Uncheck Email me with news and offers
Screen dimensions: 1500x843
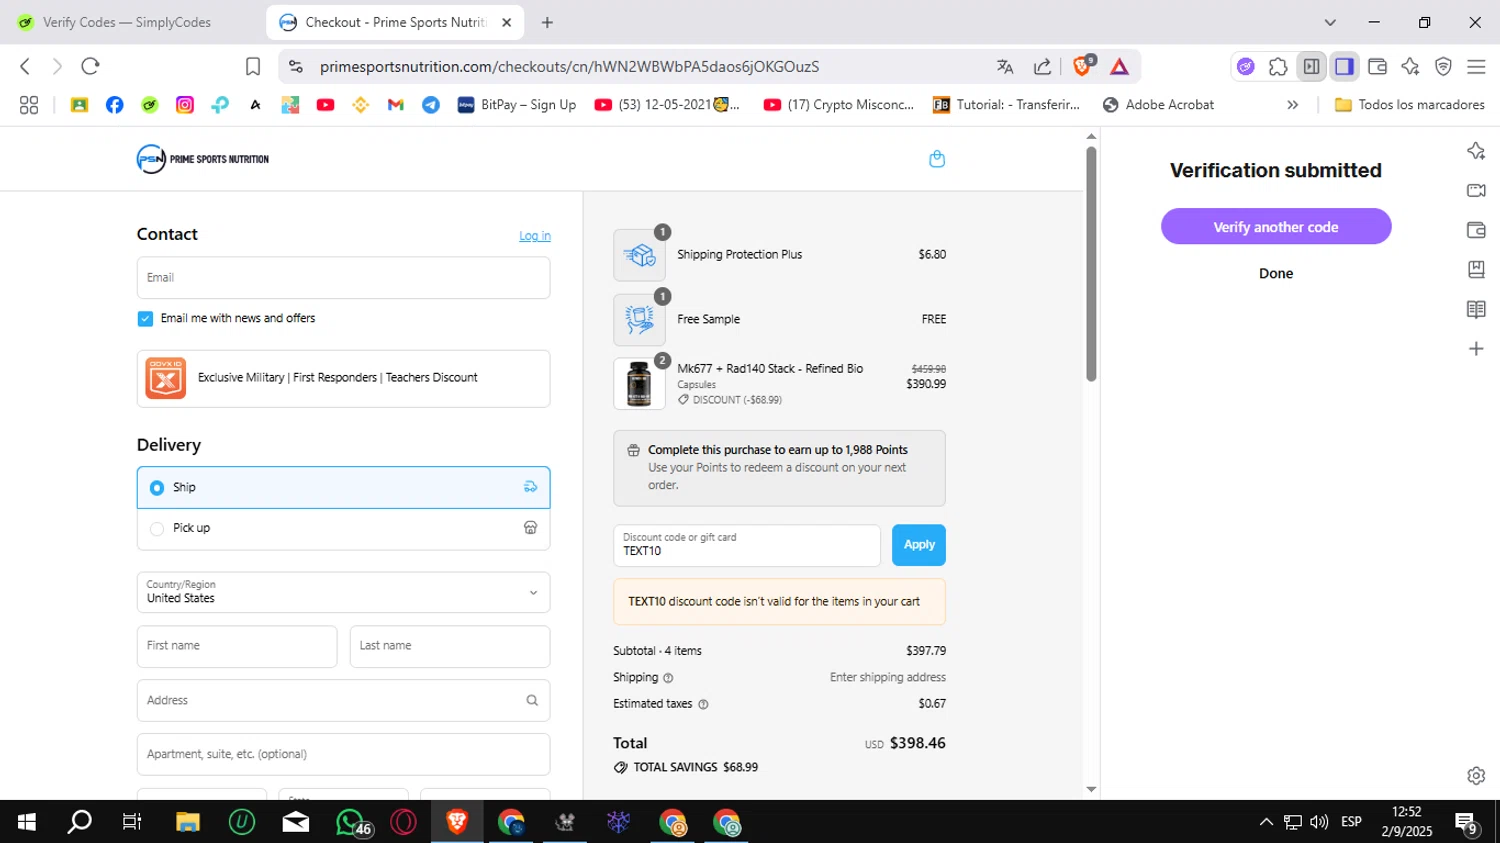145,318
